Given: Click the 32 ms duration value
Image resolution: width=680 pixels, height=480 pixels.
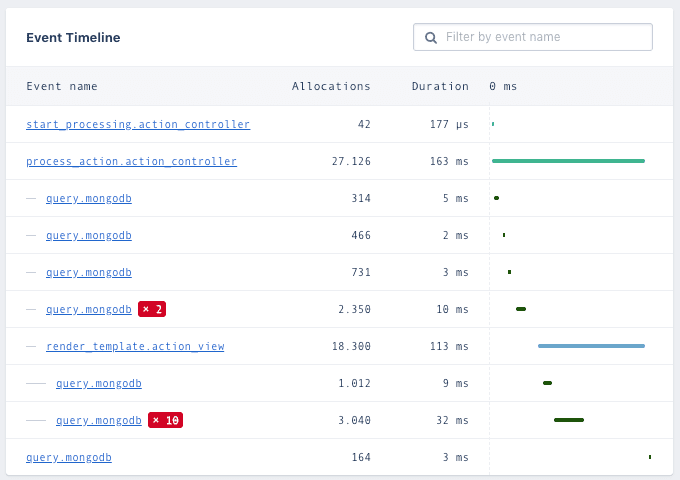Looking at the screenshot, I should pyautogui.click(x=452, y=421).
